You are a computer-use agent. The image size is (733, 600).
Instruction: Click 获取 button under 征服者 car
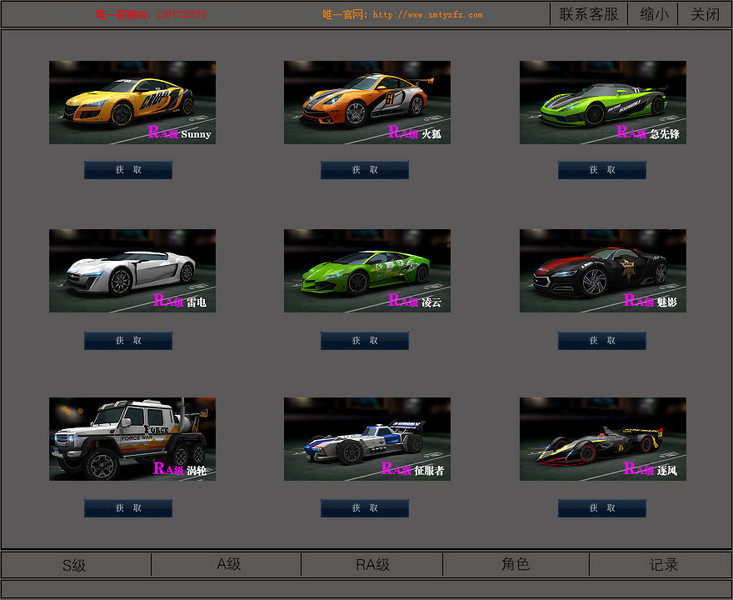coord(365,508)
